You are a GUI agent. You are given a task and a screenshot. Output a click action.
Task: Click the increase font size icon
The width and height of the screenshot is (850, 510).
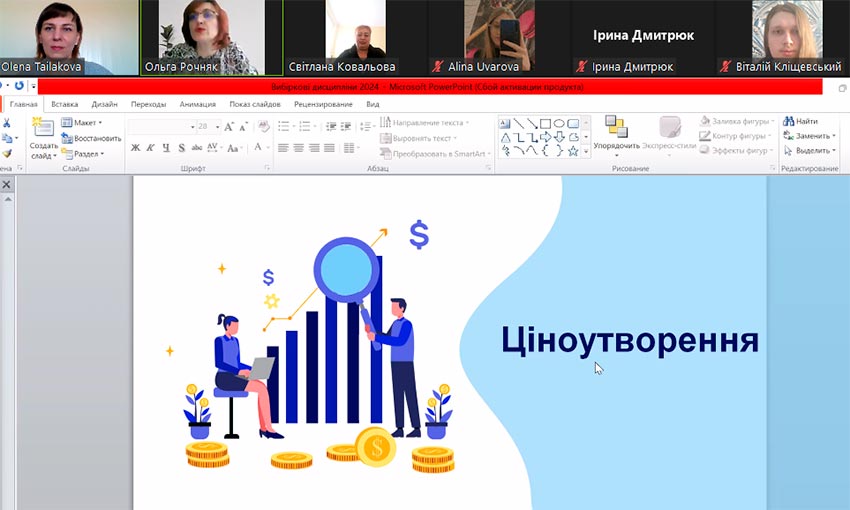(x=229, y=126)
